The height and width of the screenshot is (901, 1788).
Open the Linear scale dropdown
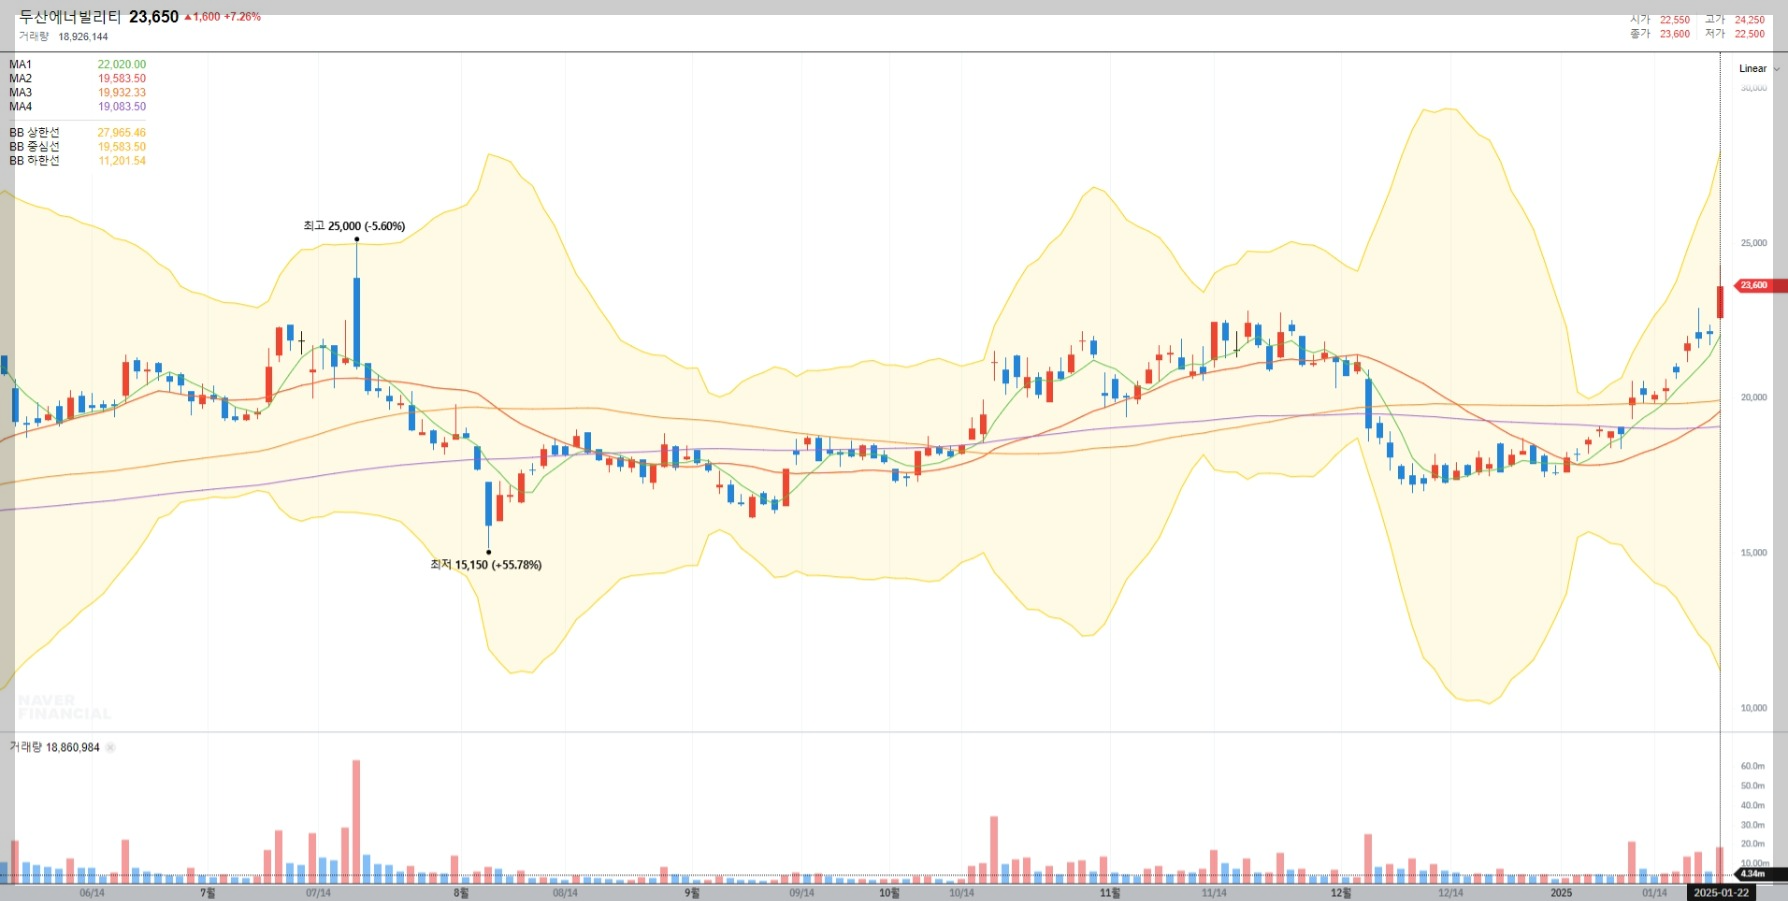[1759, 69]
